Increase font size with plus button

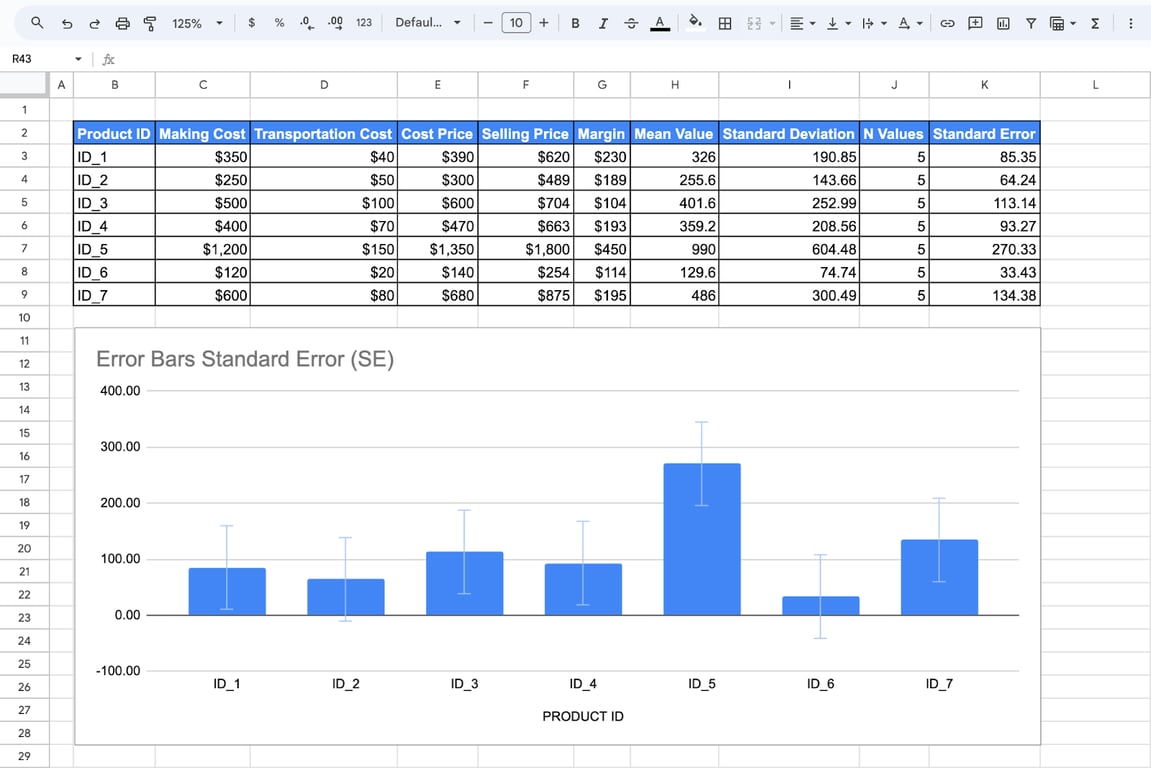544,23
